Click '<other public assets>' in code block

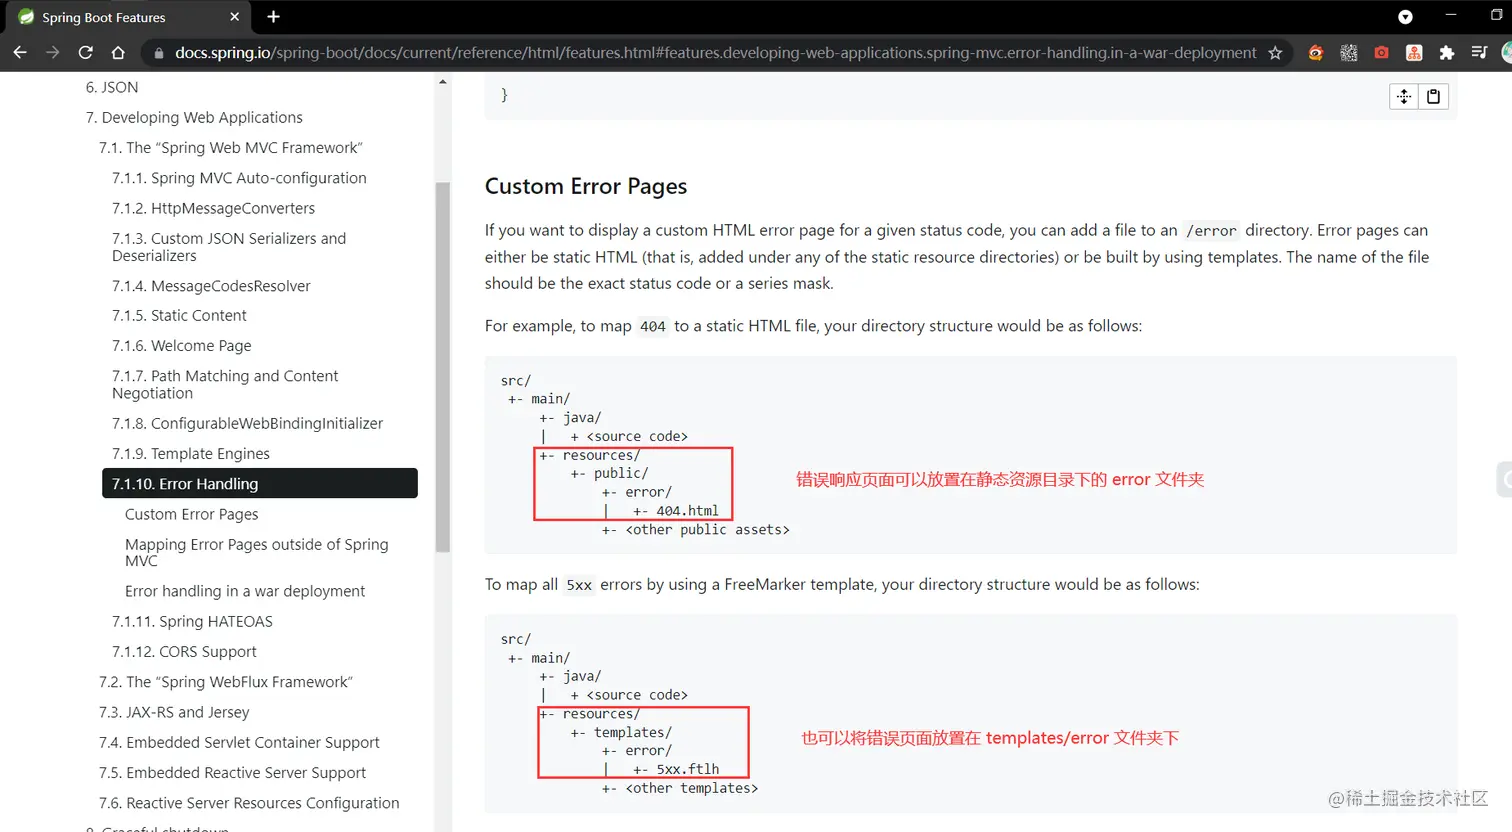click(x=708, y=530)
